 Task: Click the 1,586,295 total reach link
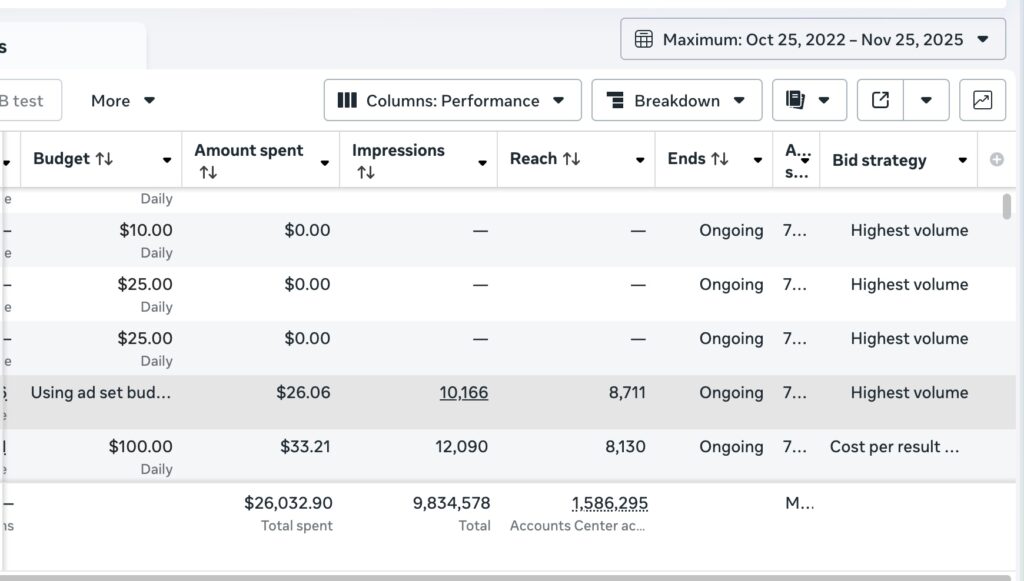click(x=610, y=503)
